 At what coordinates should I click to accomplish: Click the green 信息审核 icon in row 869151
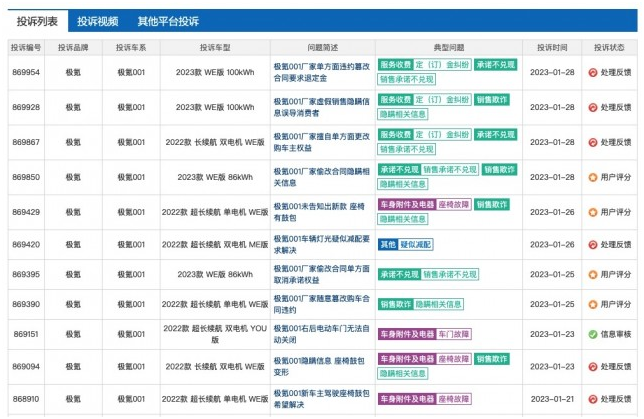pos(593,333)
